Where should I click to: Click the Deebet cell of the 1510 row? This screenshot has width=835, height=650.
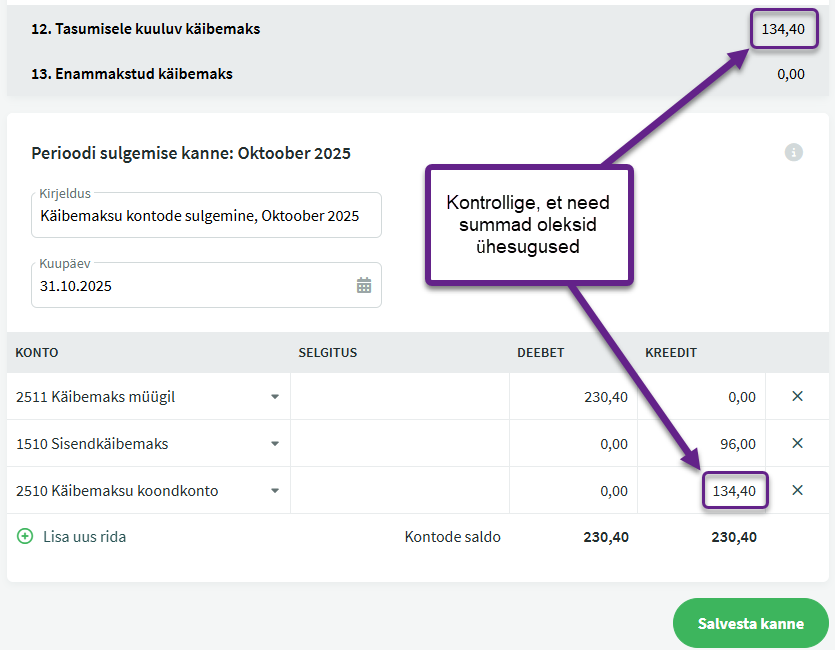[574, 444]
